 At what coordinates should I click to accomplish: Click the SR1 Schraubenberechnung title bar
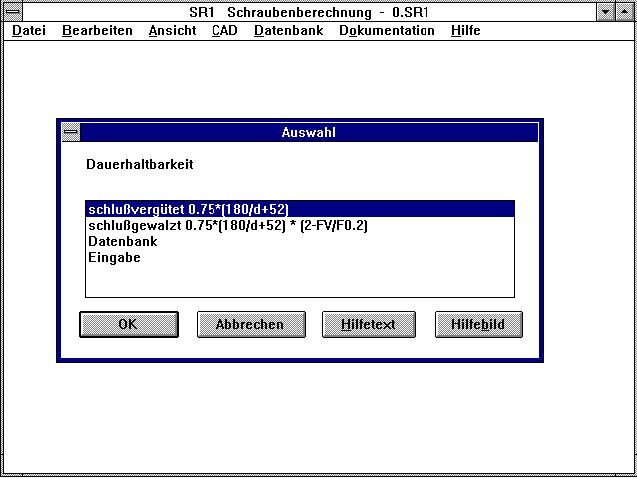pyautogui.click(x=309, y=12)
